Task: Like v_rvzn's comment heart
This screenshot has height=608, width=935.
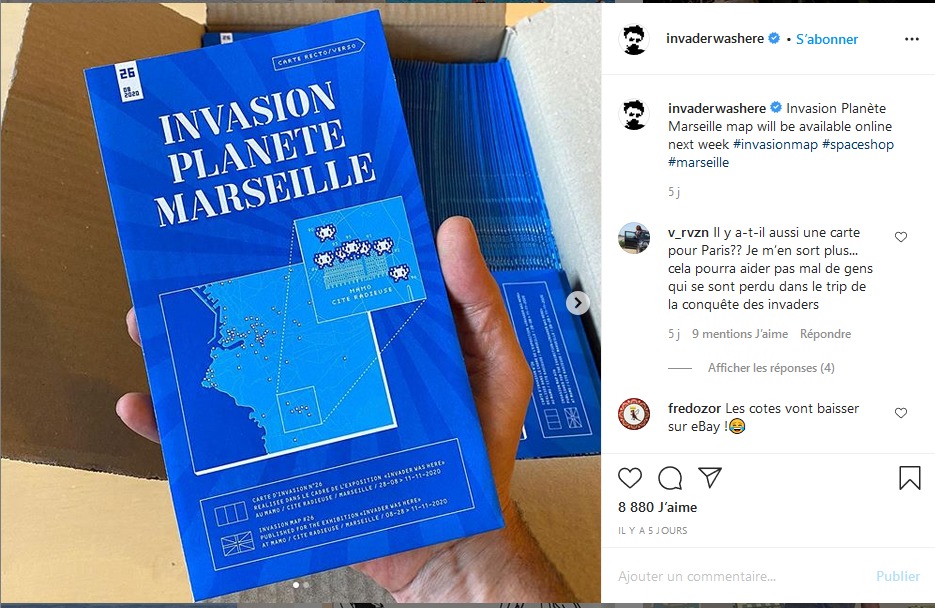Action: pyautogui.click(x=901, y=237)
